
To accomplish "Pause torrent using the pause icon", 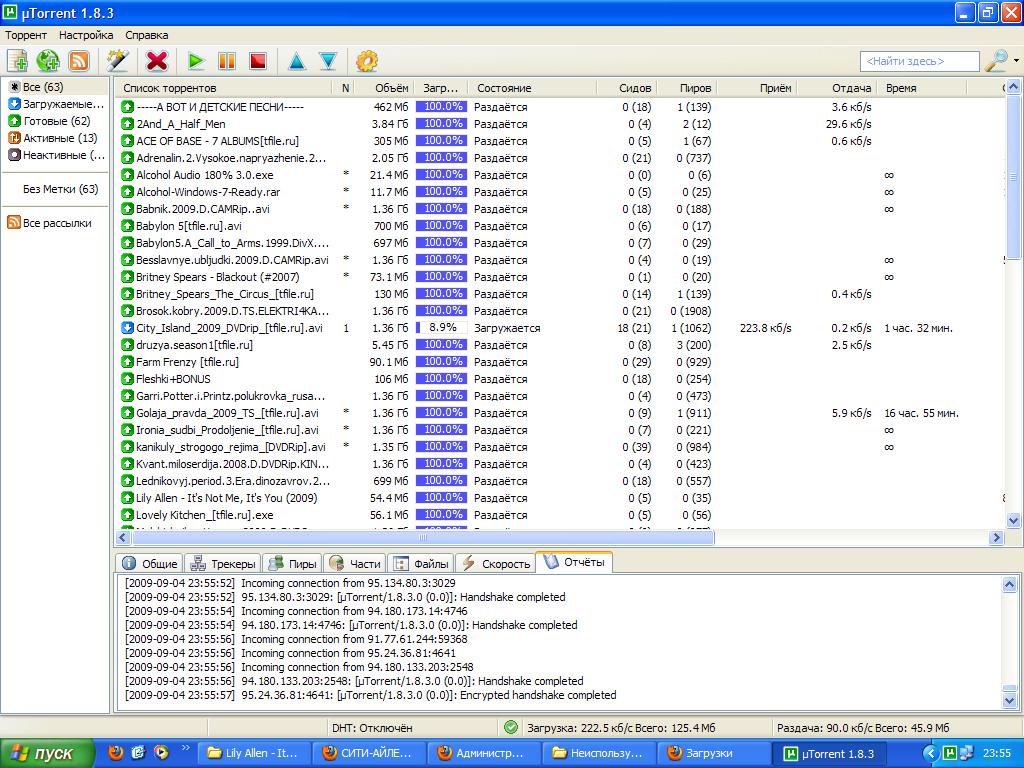I will pyautogui.click(x=227, y=61).
